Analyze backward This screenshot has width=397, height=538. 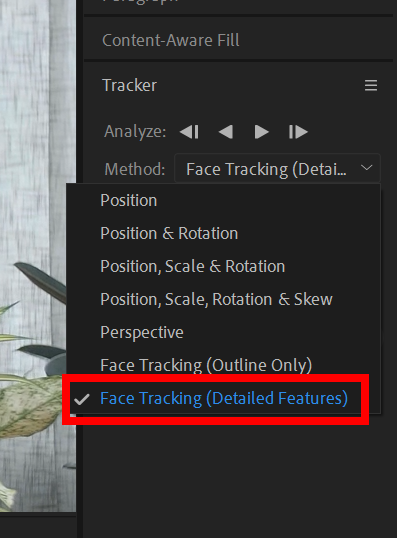(x=226, y=132)
